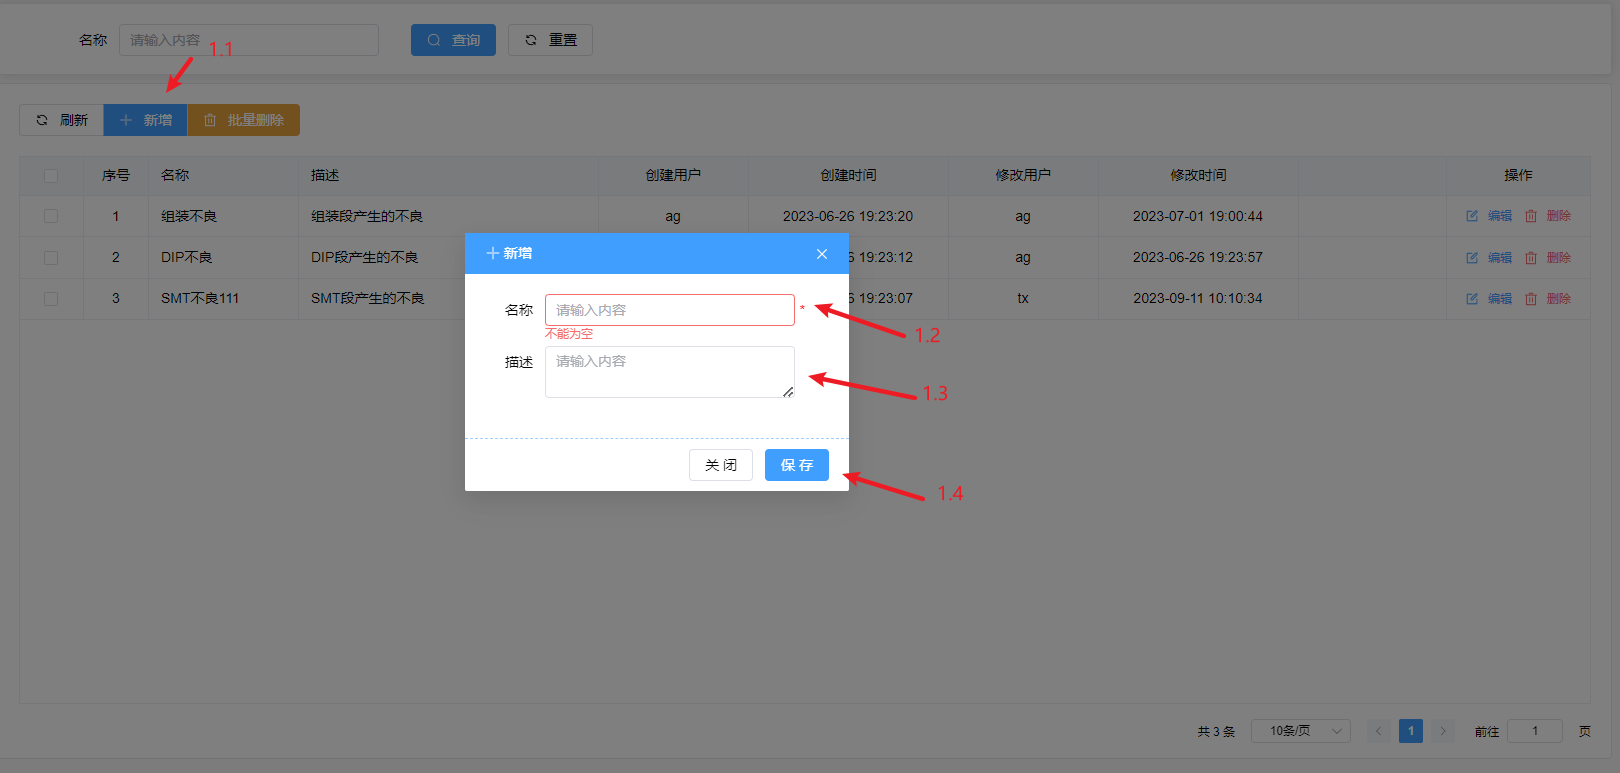Screen dimensions: 1620x773
Task: Click the 名称 input field in dialog
Action: [669, 310]
